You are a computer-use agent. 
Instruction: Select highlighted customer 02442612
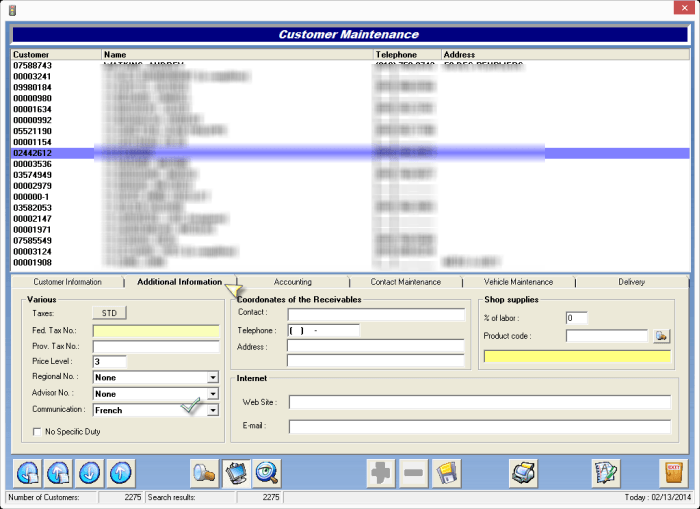(350, 153)
